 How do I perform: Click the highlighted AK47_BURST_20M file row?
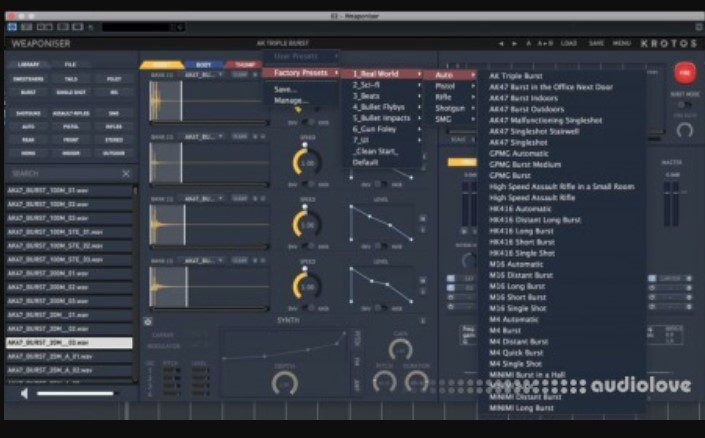pos(69,343)
